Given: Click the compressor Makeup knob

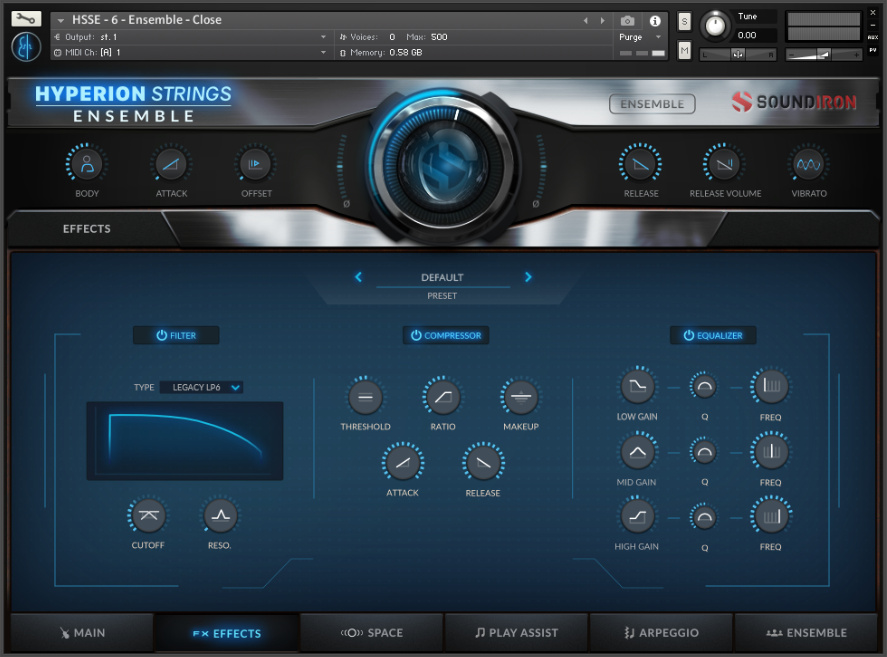Looking at the screenshot, I should click(520, 397).
